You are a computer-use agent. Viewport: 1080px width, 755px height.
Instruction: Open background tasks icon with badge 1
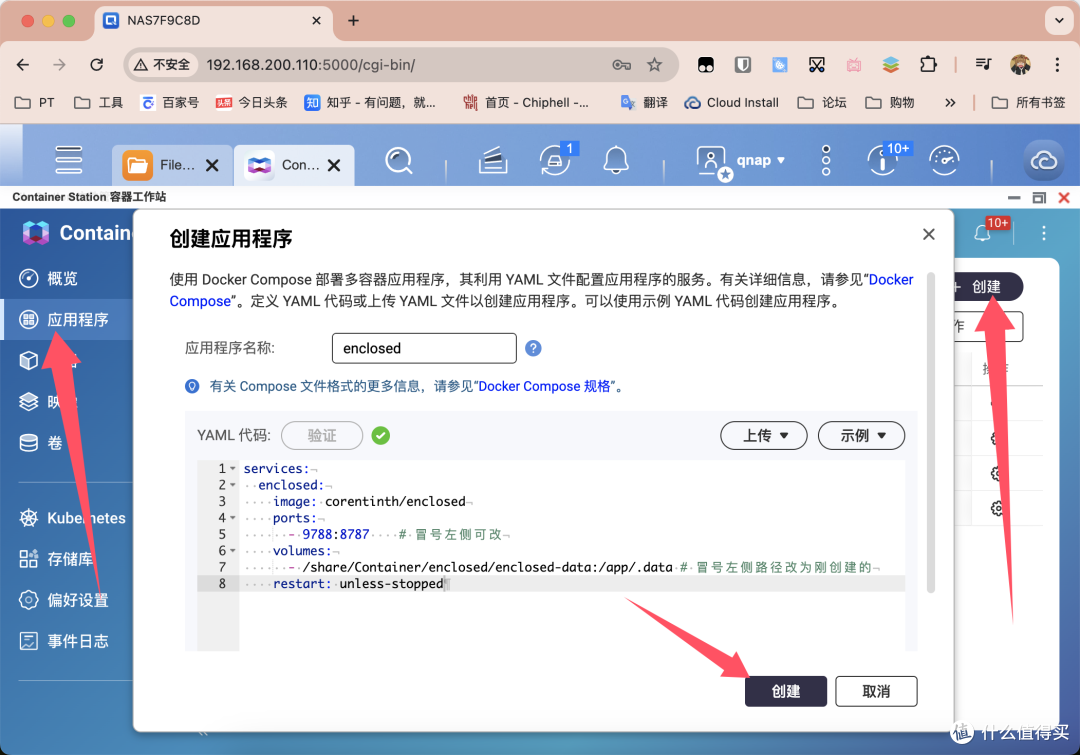tap(554, 160)
